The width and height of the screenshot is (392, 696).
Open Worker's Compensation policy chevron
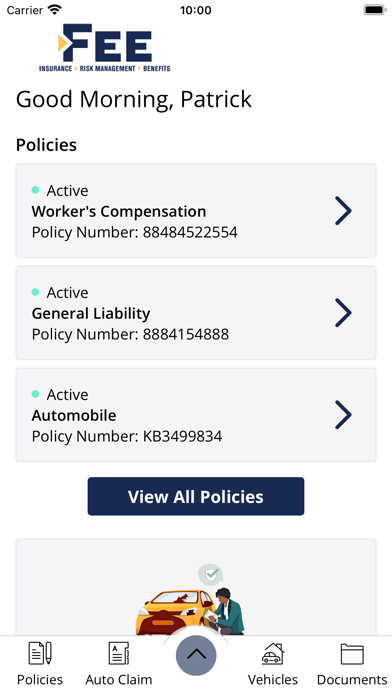343,211
